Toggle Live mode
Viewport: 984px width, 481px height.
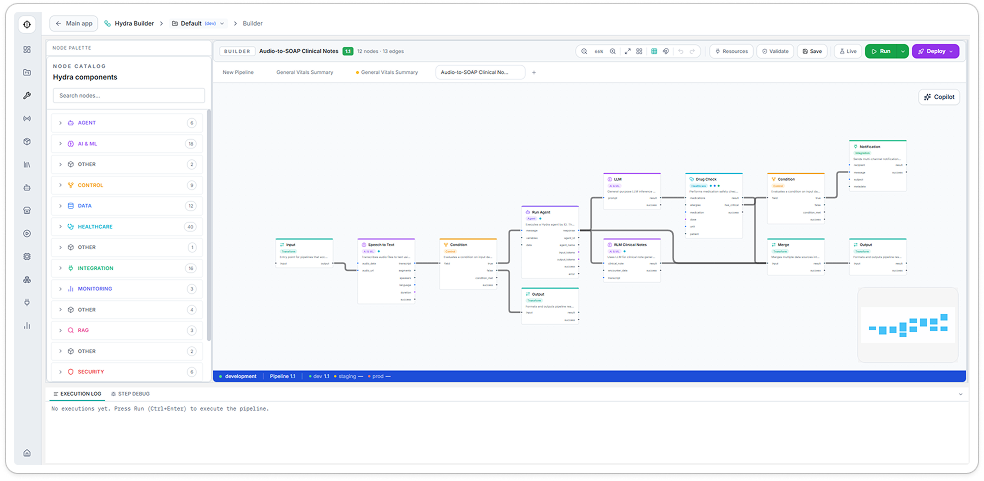pyautogui.click(x=848, y=51)
